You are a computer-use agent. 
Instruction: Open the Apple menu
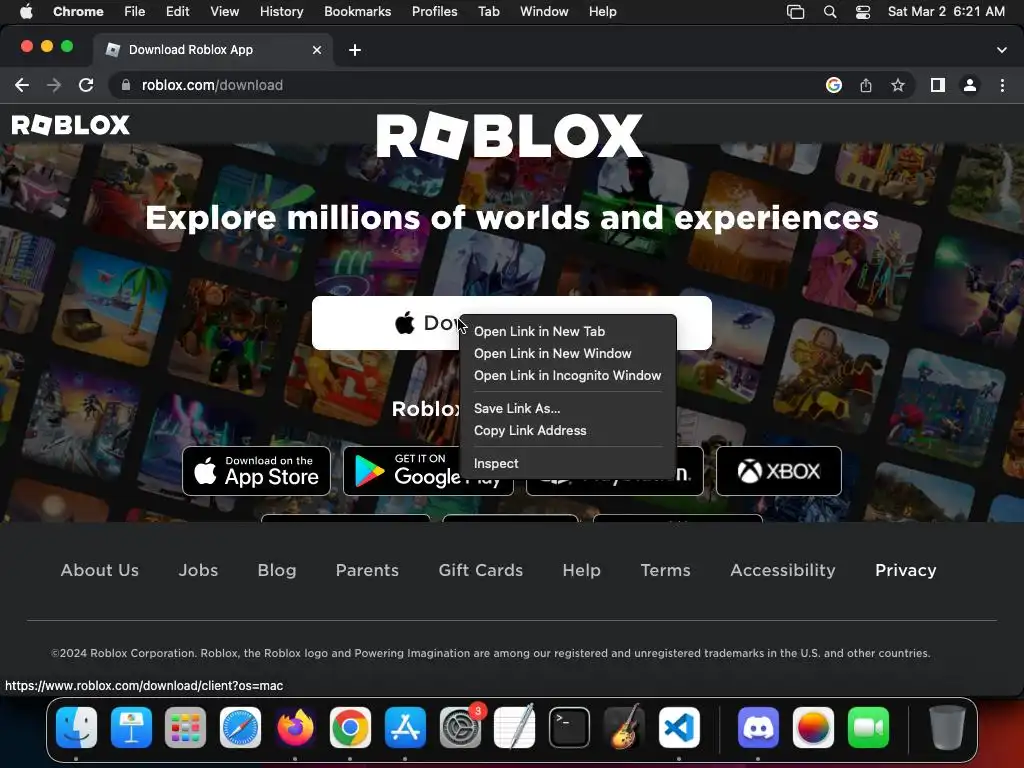(26, 12)
